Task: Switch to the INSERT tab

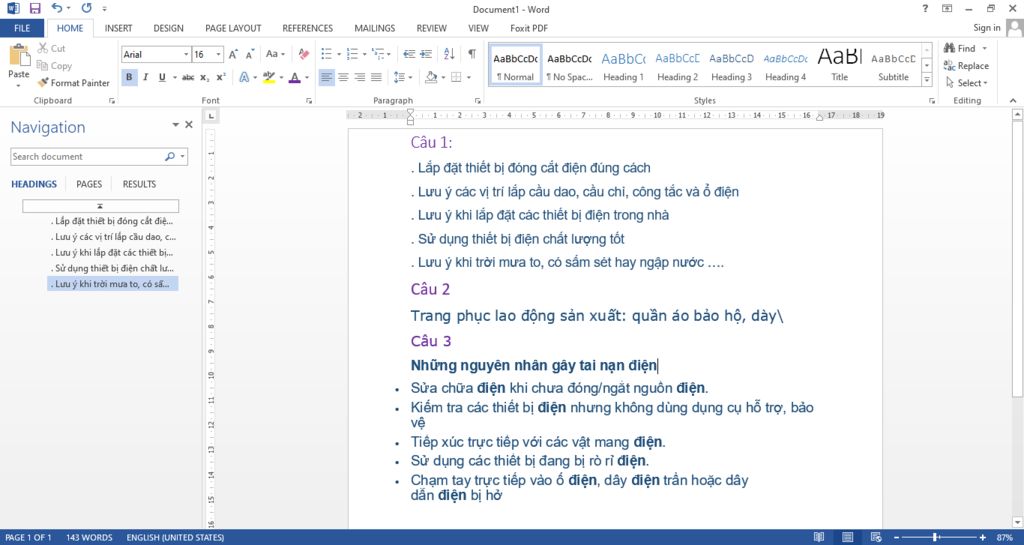Action: [118, 28]
